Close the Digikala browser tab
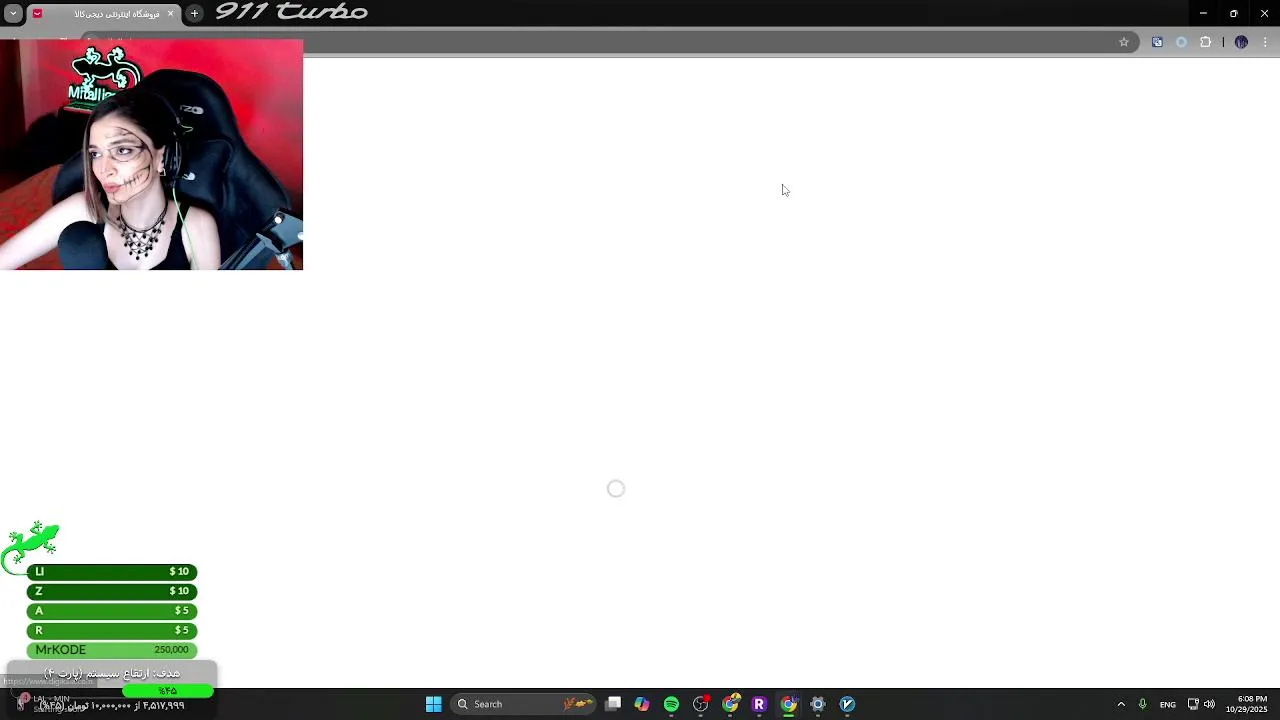 pyautogui.click(x=170, y=14)
